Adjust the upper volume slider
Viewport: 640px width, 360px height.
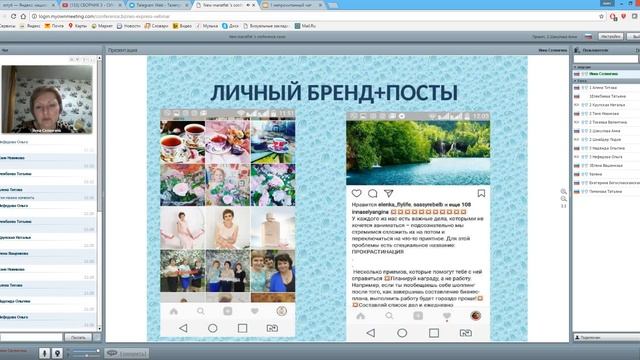tap(87, 351)
